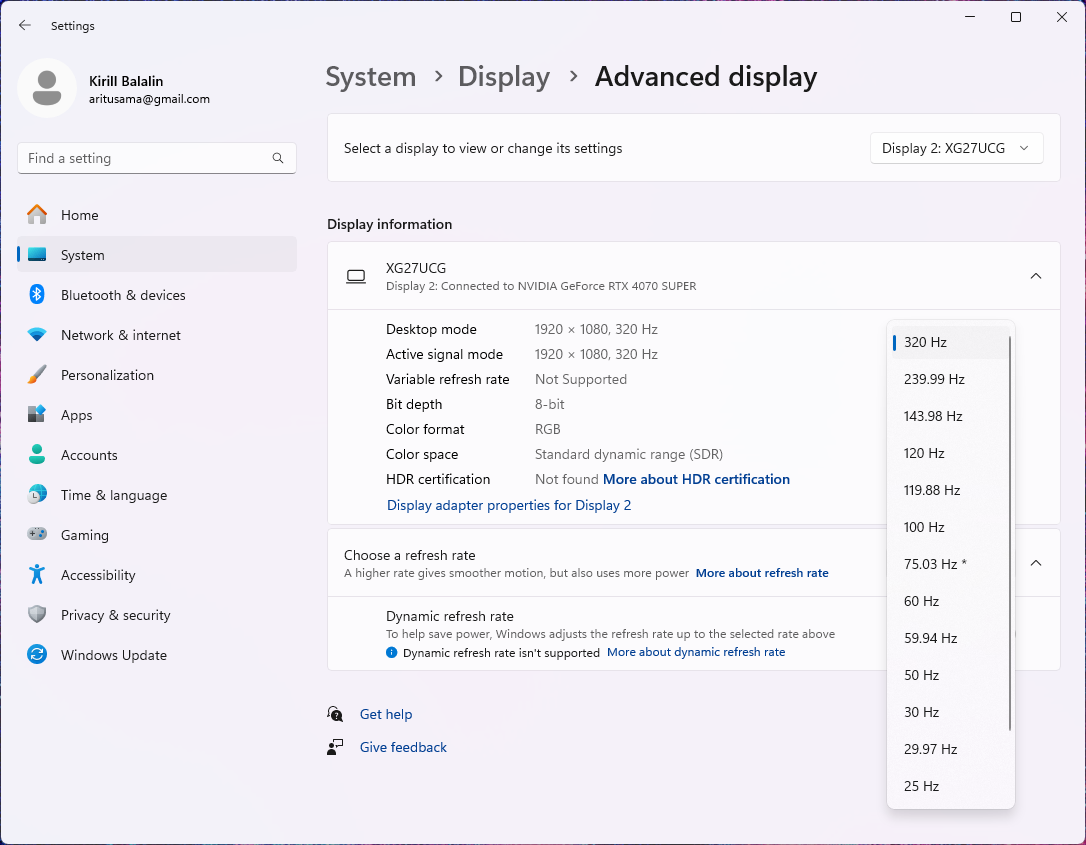Open the Display 2: XG27UCG dropdown

[956, 148]
